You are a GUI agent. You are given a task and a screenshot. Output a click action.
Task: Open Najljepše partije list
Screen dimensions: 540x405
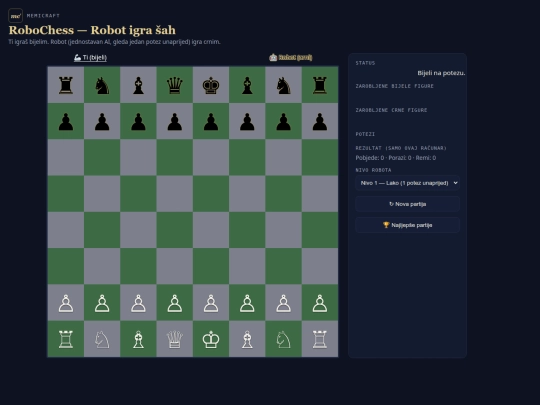407,225
